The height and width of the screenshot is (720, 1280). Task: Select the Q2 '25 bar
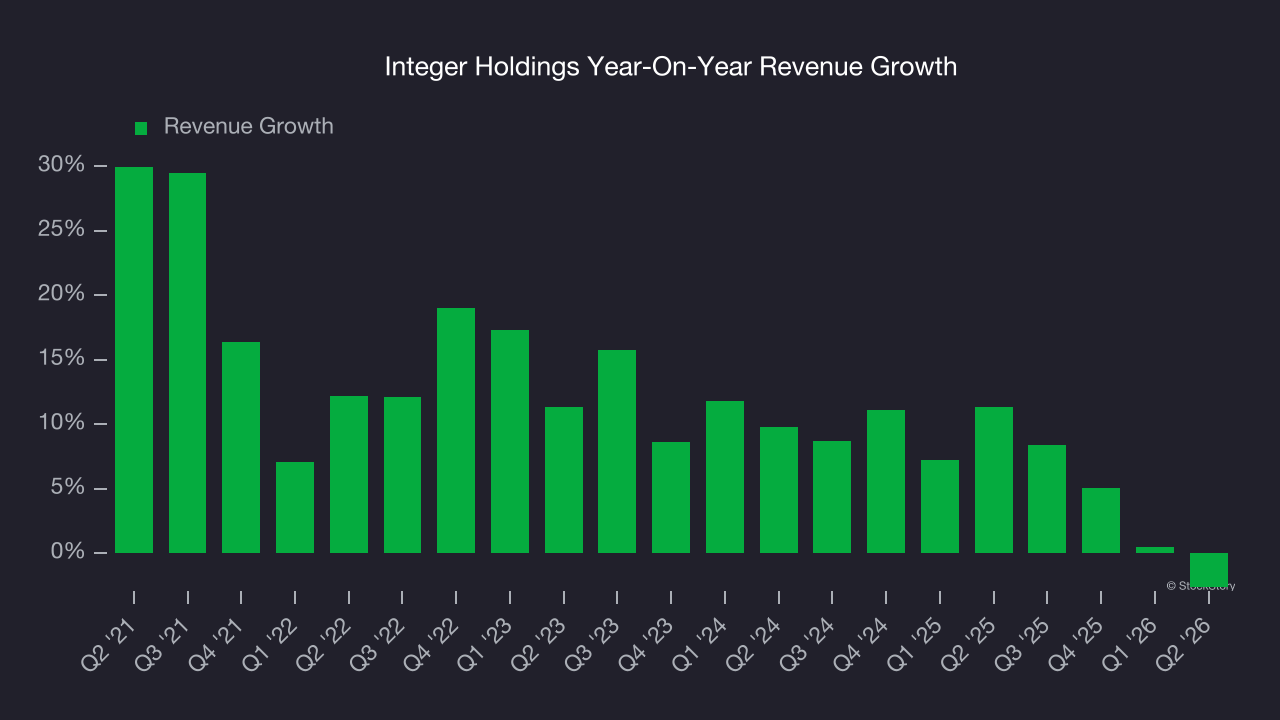coord(994,480)
